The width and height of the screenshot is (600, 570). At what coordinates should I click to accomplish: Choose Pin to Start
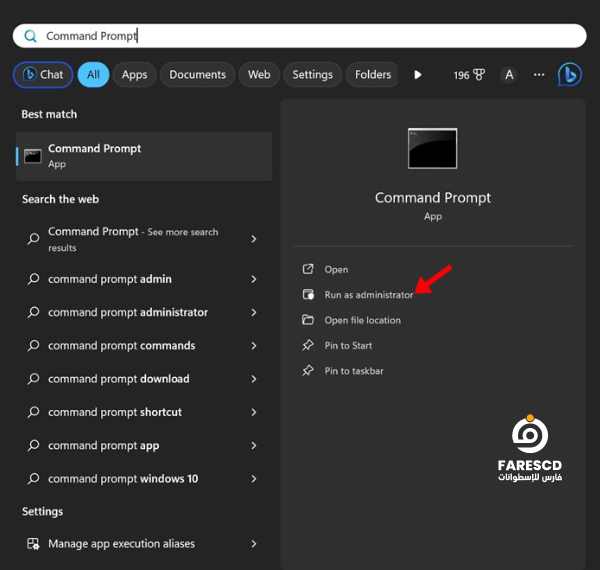pos(348,346)
